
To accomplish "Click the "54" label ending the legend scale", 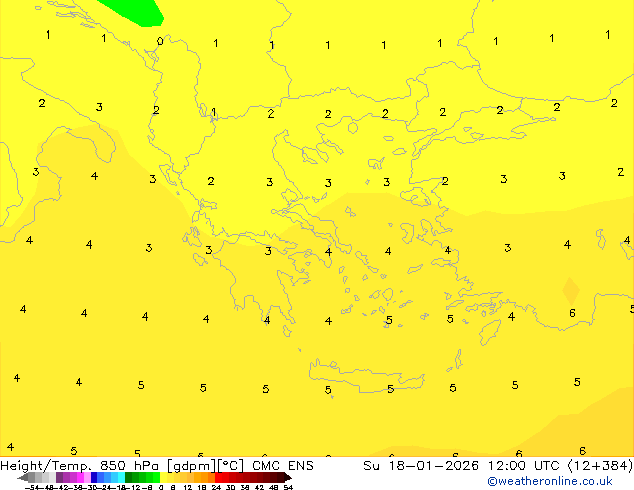I will click(x=288, y=487).
